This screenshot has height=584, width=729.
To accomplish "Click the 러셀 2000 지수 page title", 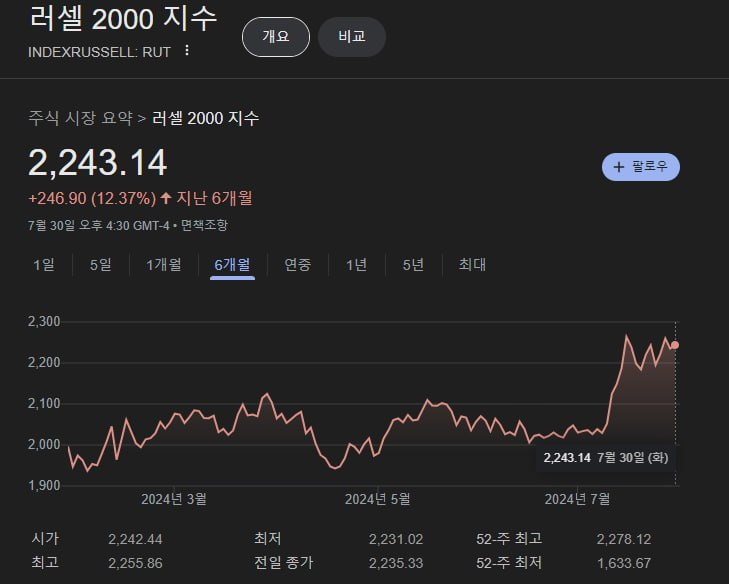I will coord(123,19).
